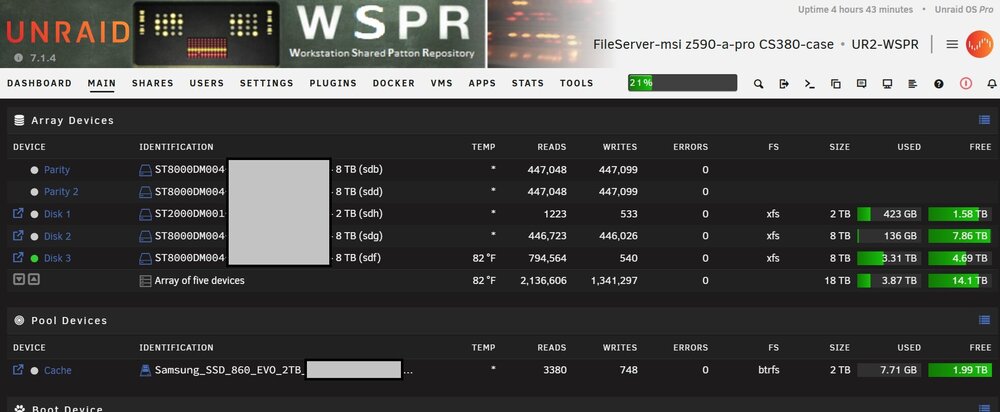
Task: Click the drive icon in the Disk 1 (sdh) row
Action: pos(145,214)
